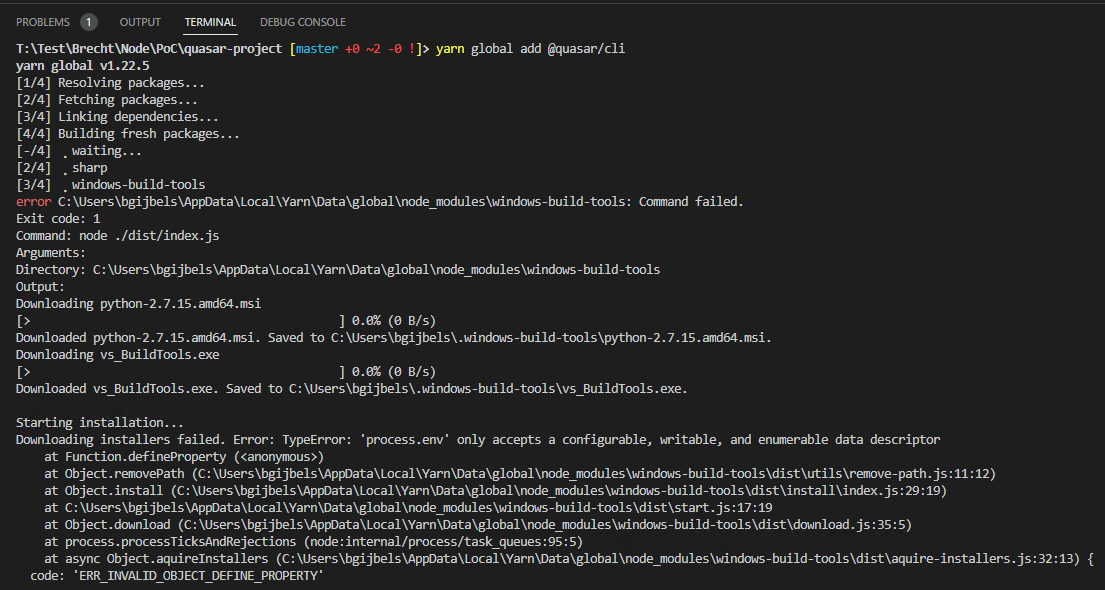
Task: Click the problems count badge showing 1
Action: point(89,22)
